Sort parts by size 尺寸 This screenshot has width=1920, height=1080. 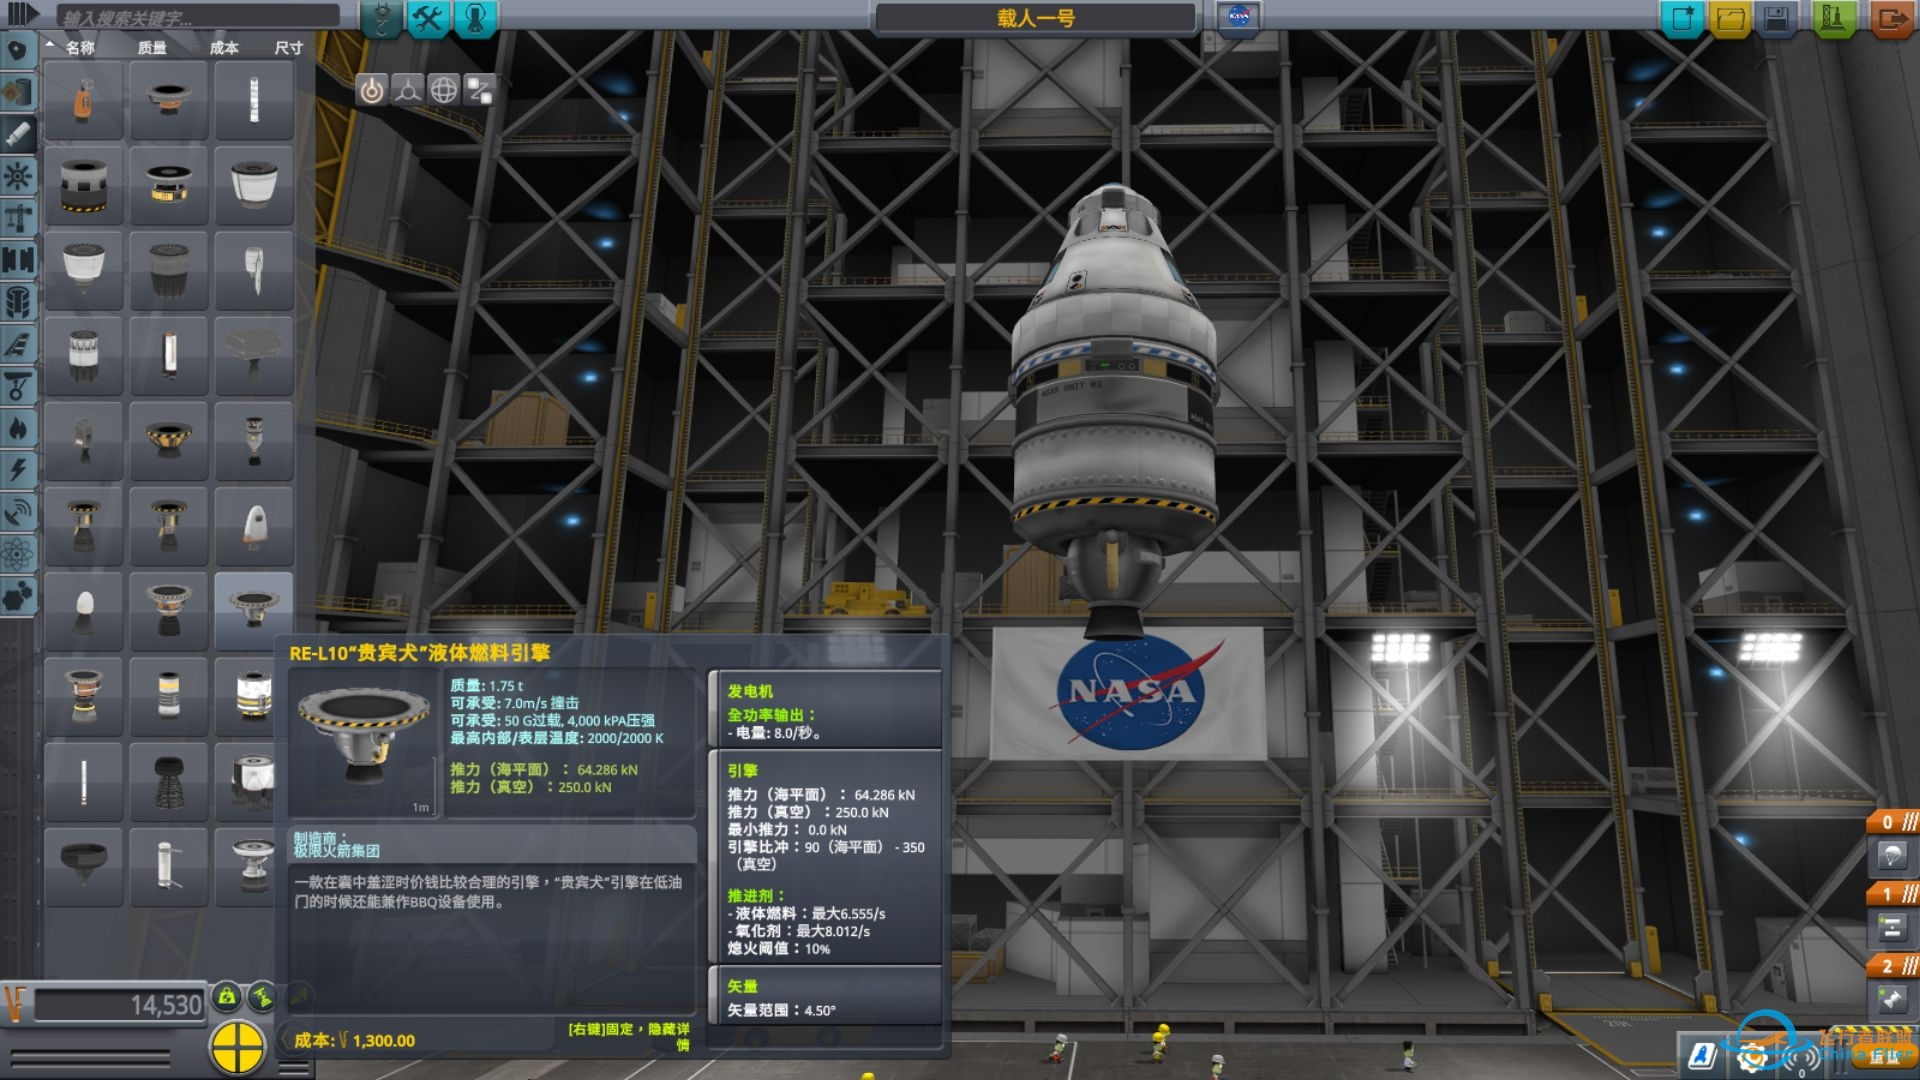click(x=288, y=48)
